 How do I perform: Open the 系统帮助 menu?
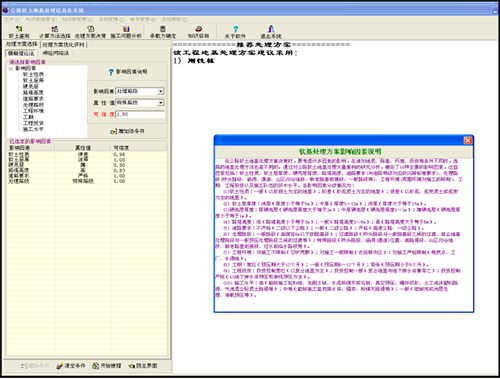[x=175, y=19]
